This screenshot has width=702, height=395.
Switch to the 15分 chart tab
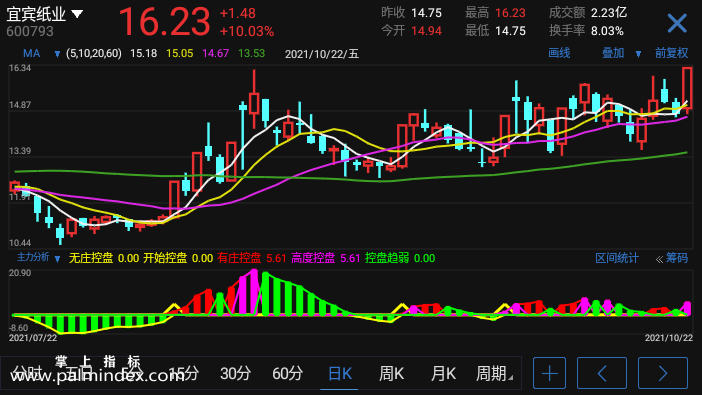pos(184,373)
